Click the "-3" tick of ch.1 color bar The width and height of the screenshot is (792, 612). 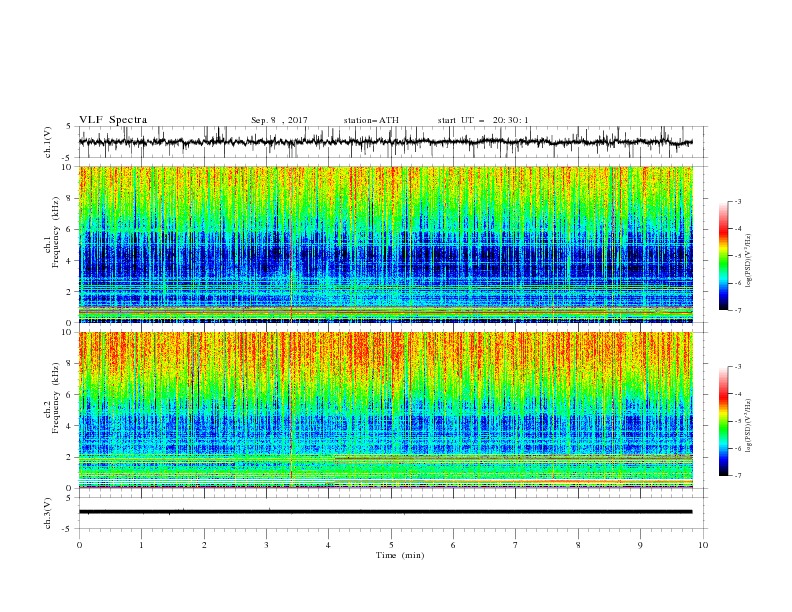[x=737, y=201]
